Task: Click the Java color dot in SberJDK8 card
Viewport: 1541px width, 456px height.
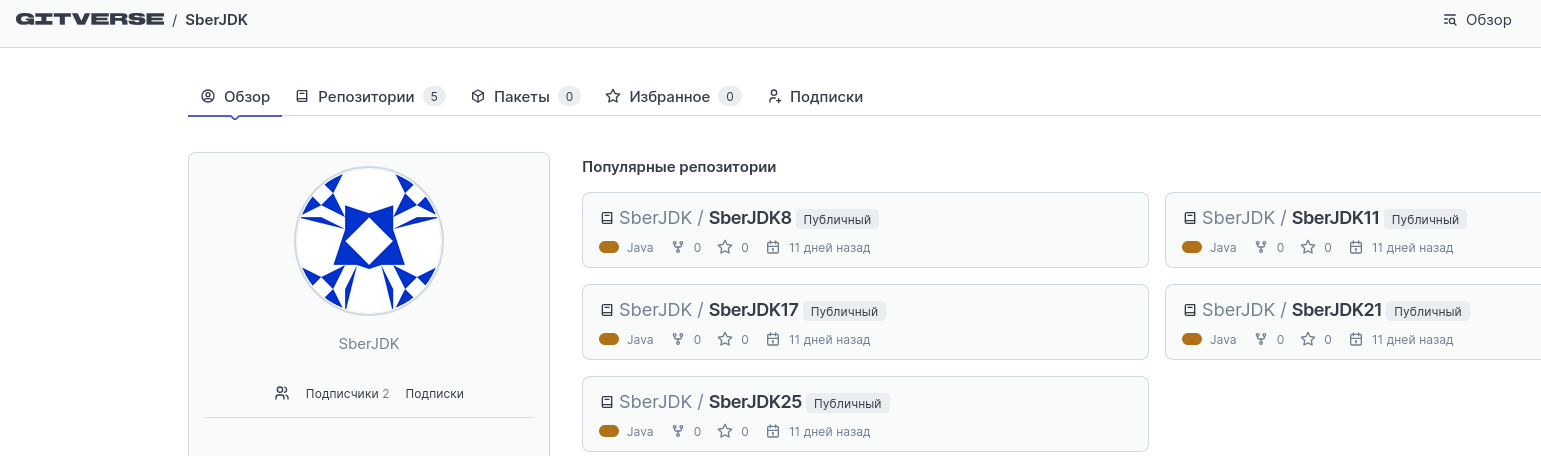Action: click(609, 247)
